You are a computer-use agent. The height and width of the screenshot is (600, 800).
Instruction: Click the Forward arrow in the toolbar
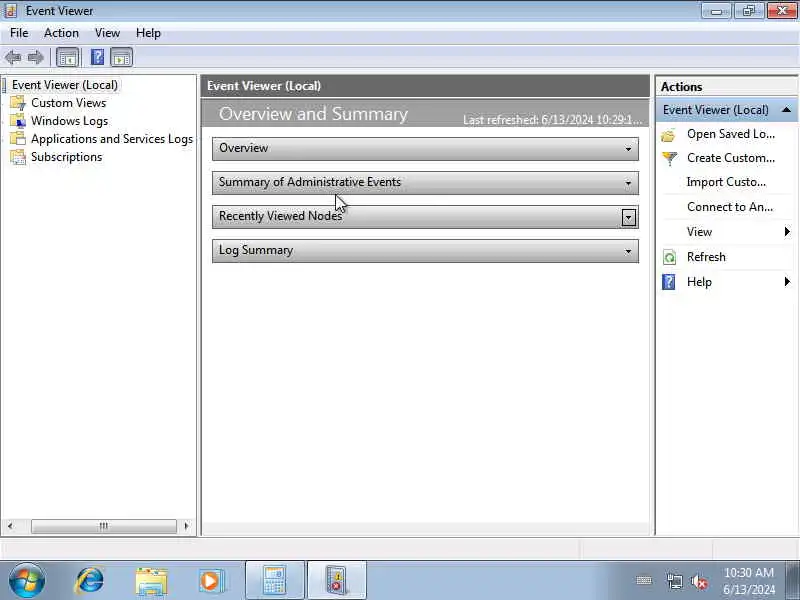click(35, 57)
